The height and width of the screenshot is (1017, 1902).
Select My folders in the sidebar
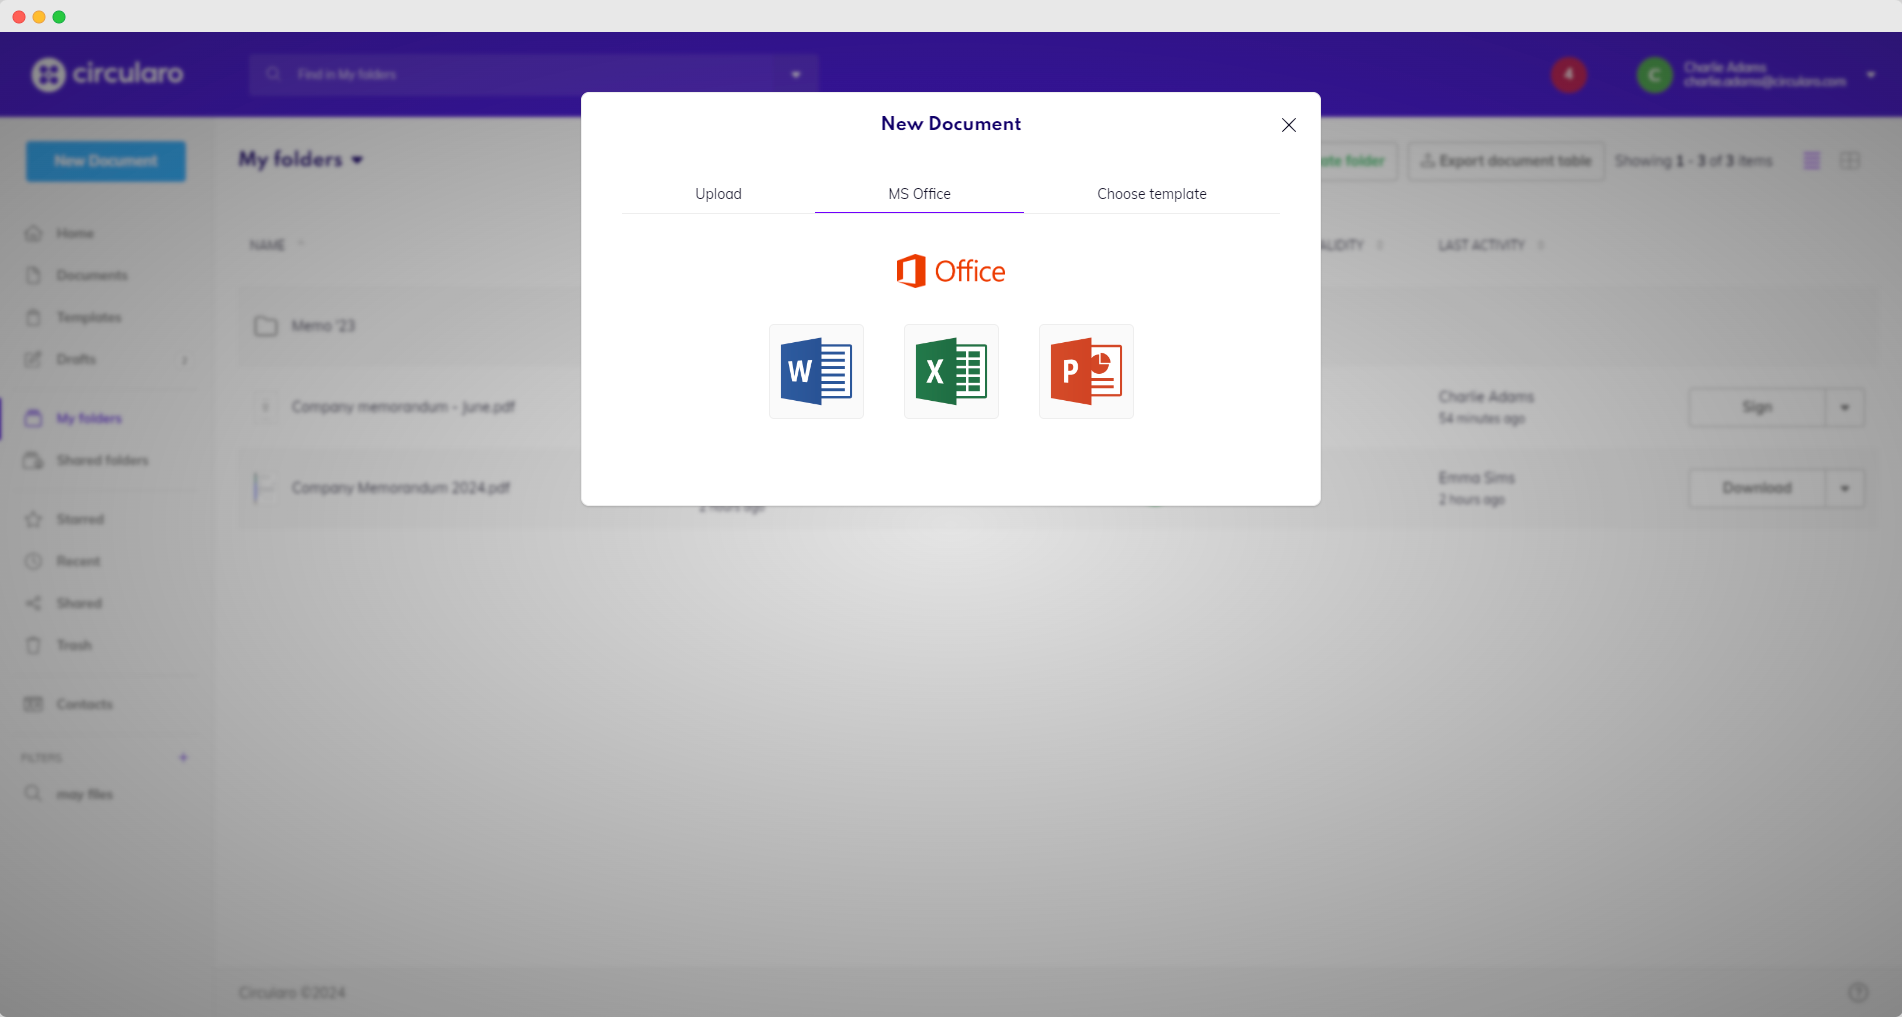tap(89, 418)
